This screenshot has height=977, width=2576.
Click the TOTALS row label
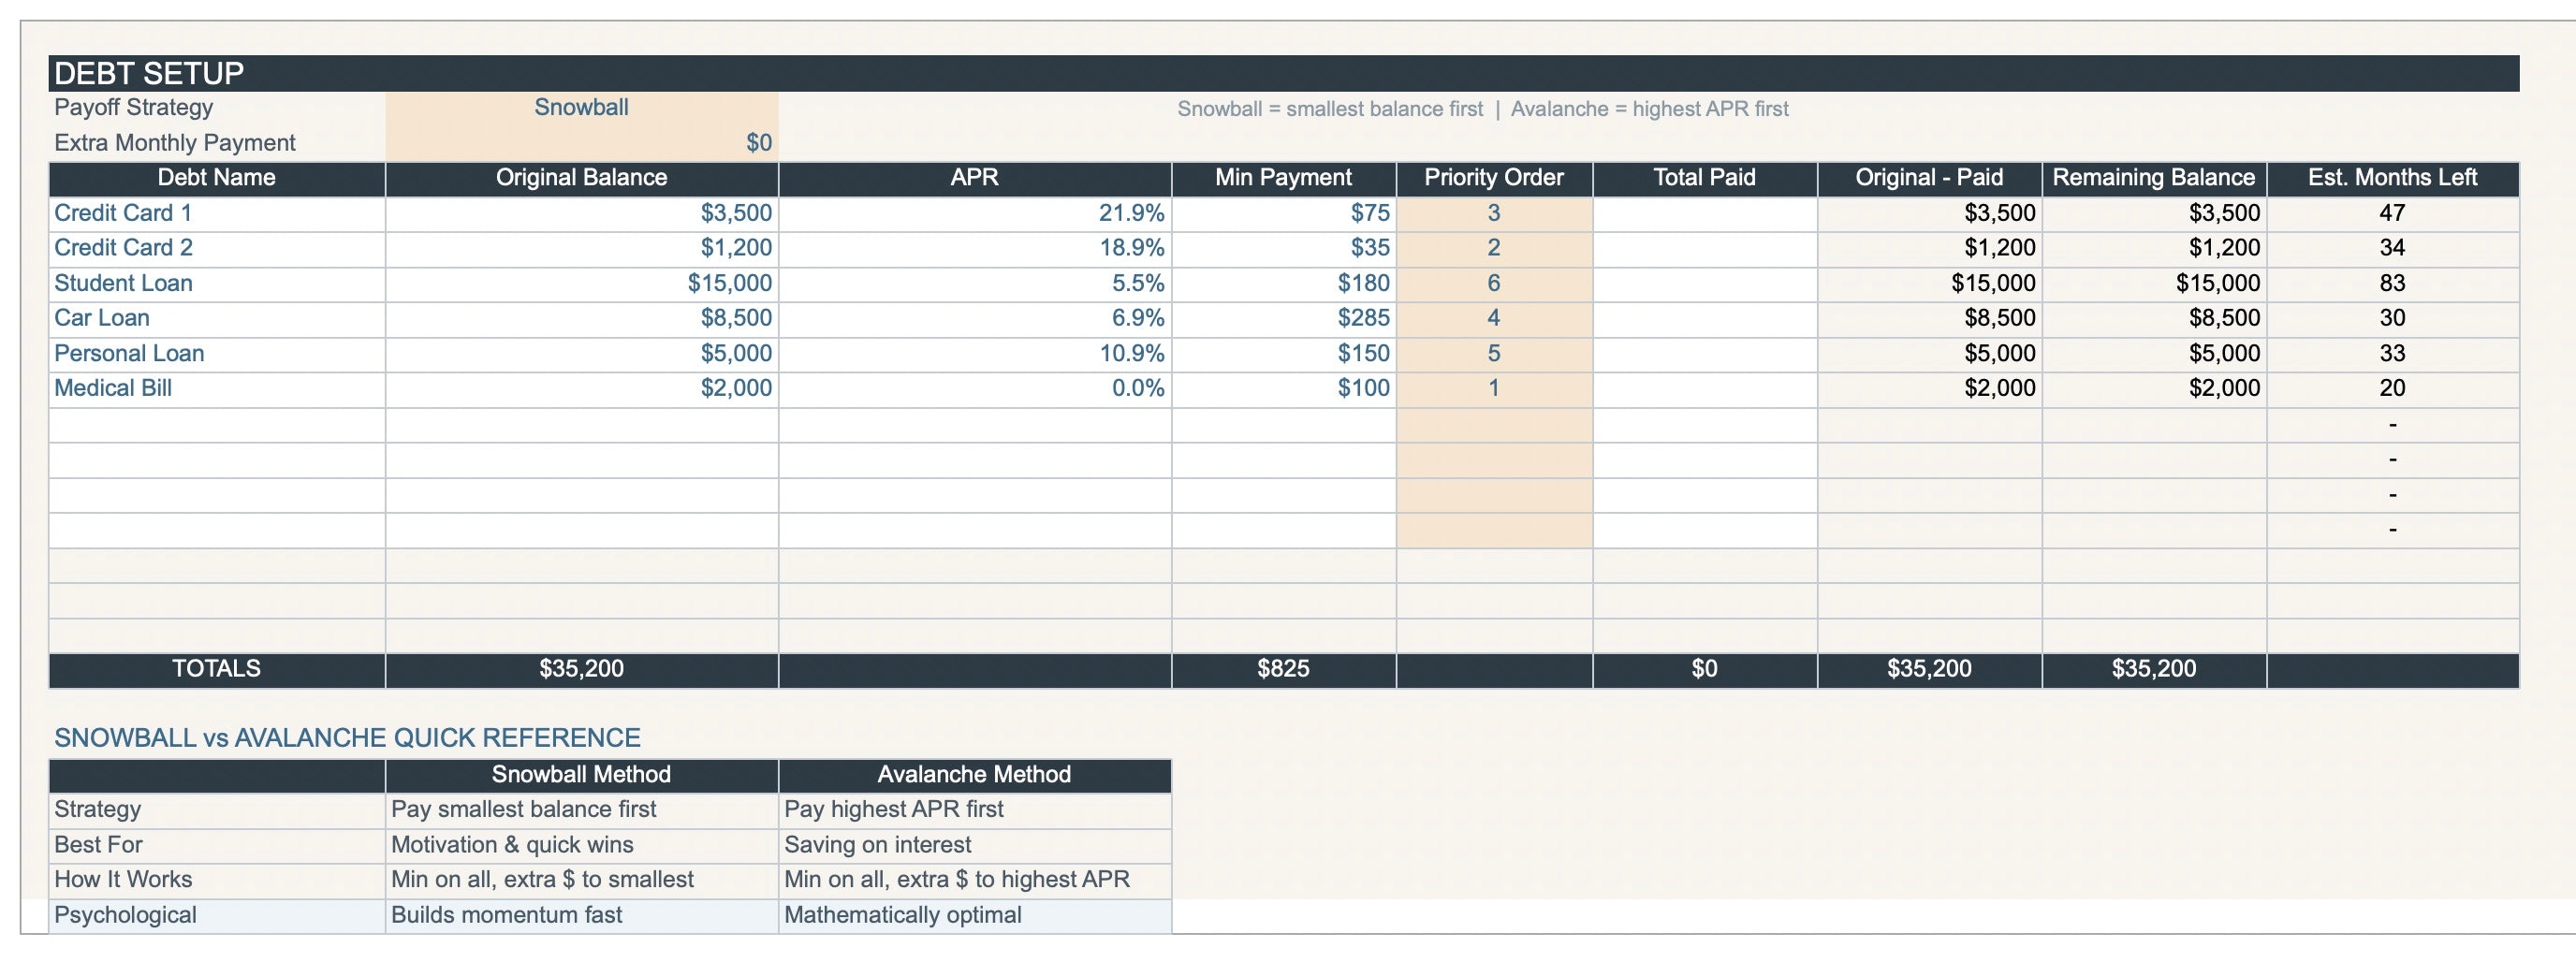point(217,670)
